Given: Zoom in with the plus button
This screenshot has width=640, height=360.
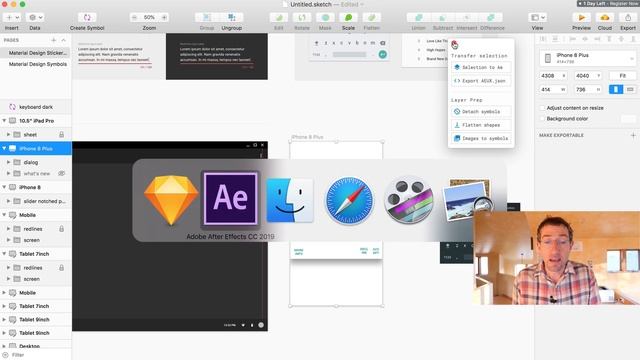Looking at the screenshot, I should click(164, 18).
